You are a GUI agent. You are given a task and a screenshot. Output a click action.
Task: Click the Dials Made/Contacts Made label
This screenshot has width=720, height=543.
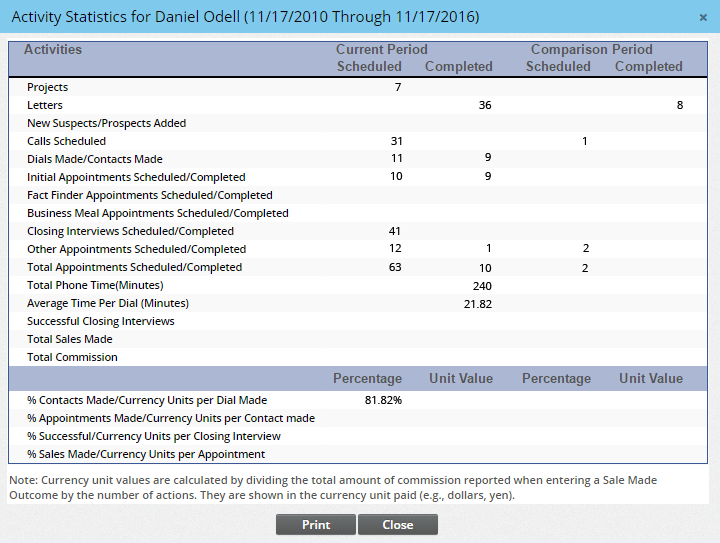click(x=94, y=160)
